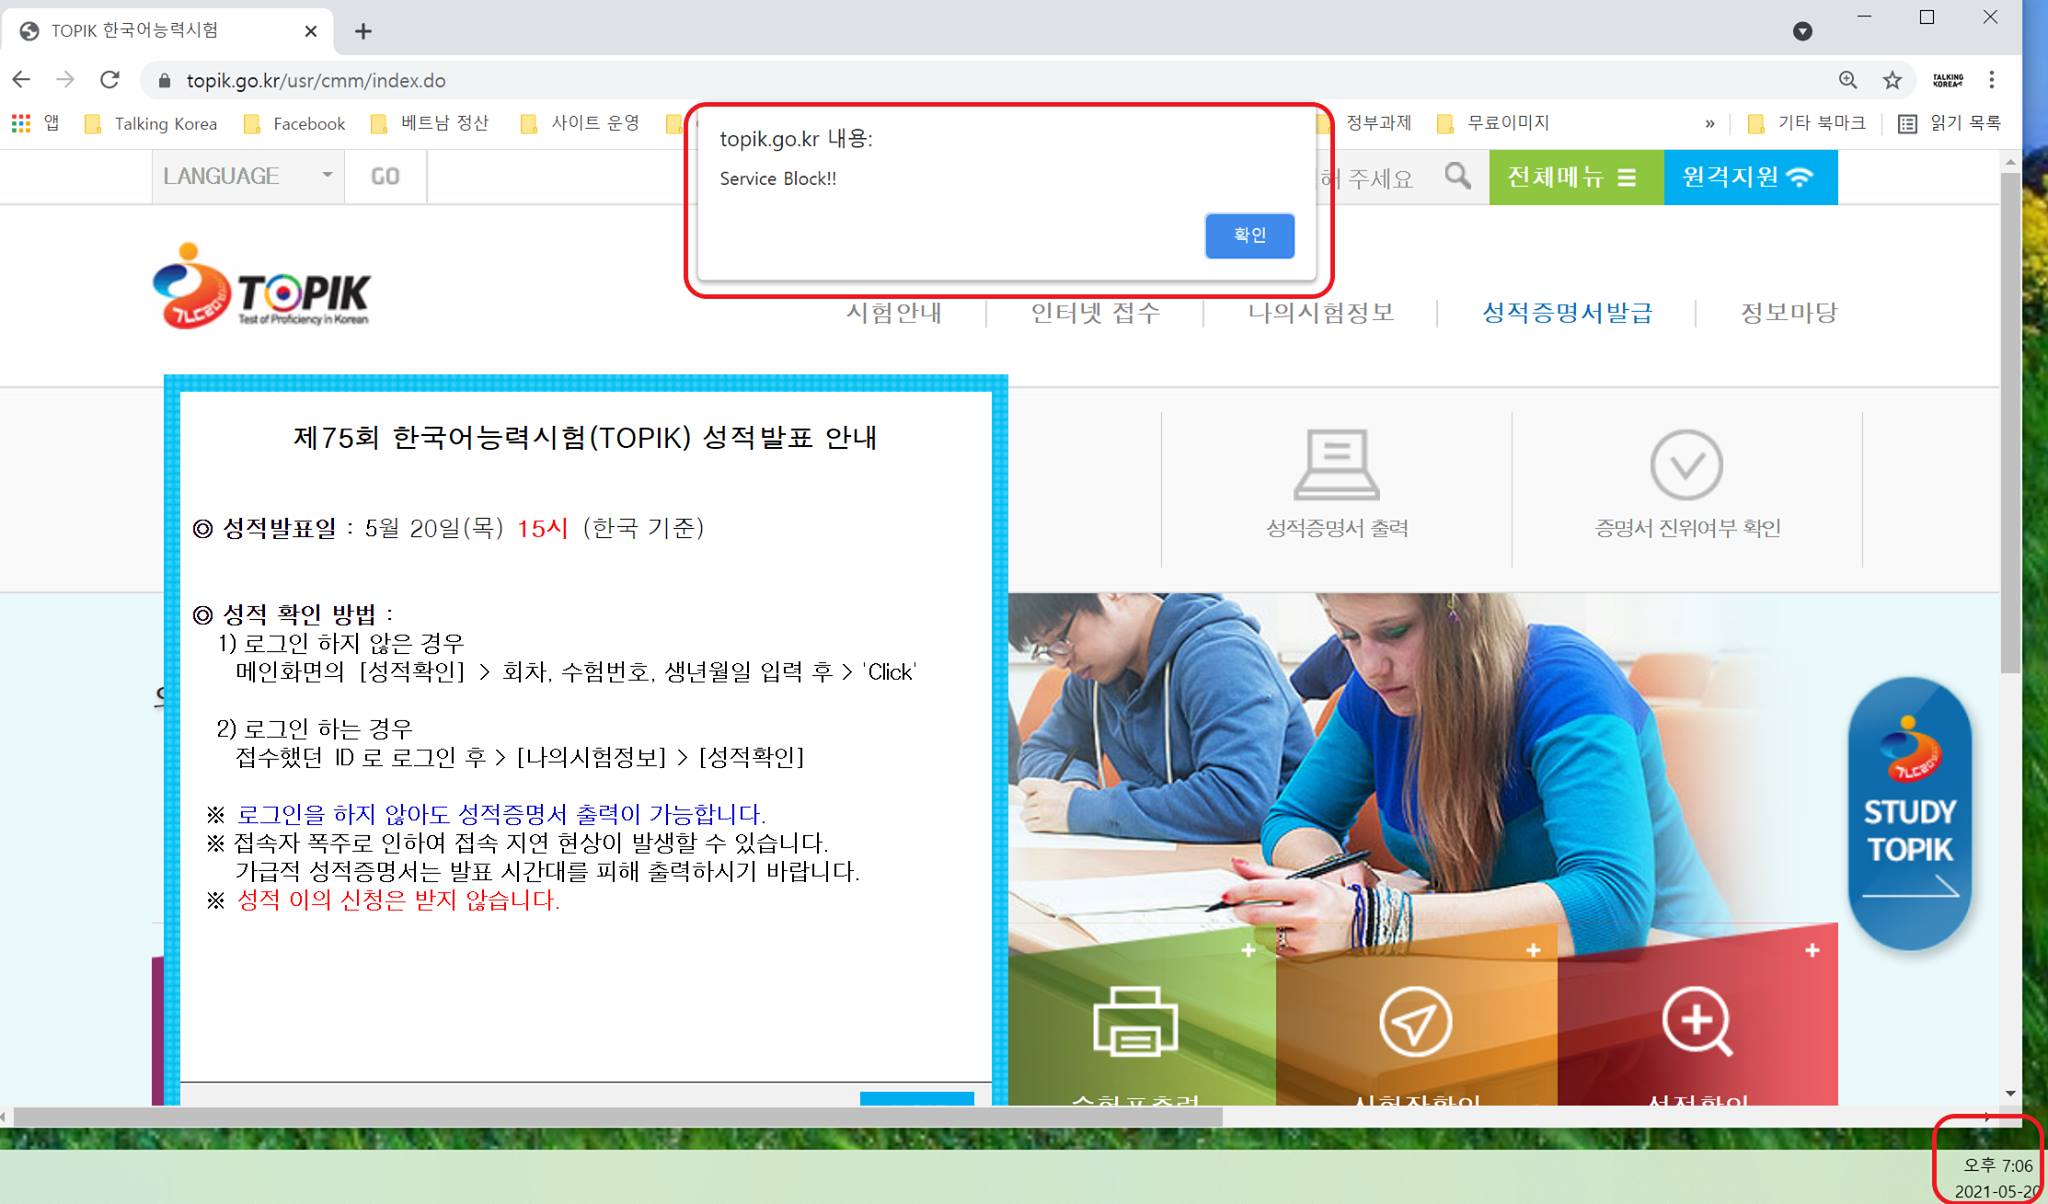
Task: Click the '로그인을 하지 않아도 성적증명서 출력이 가능합니다.' text
Action: coord(501,815)
